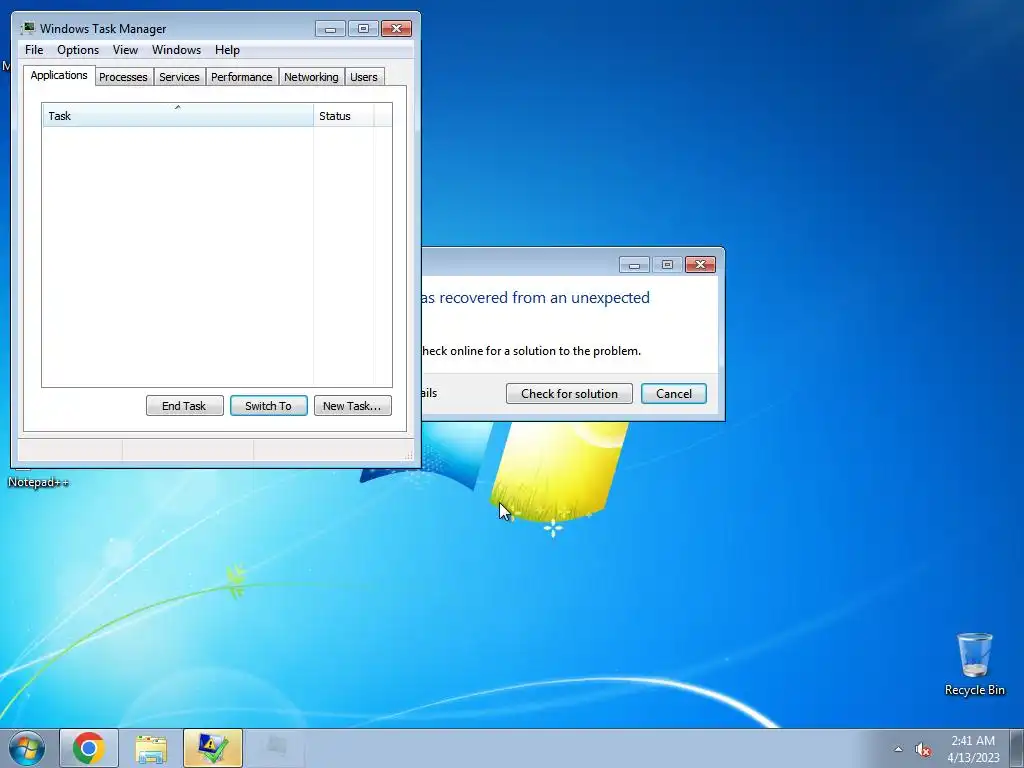Viewport: 1024px width, 768px height.
Task: Click the Show desktop strip beside the clock
Action: 1017,748
